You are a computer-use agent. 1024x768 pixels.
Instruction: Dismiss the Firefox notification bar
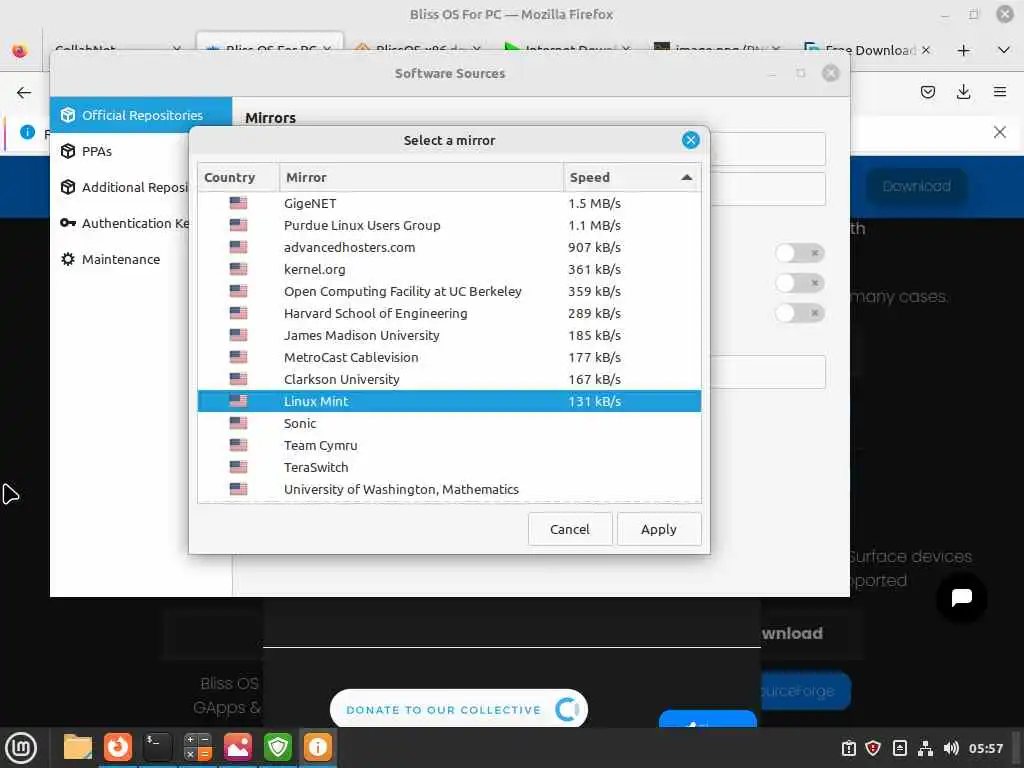coord(999,132)
